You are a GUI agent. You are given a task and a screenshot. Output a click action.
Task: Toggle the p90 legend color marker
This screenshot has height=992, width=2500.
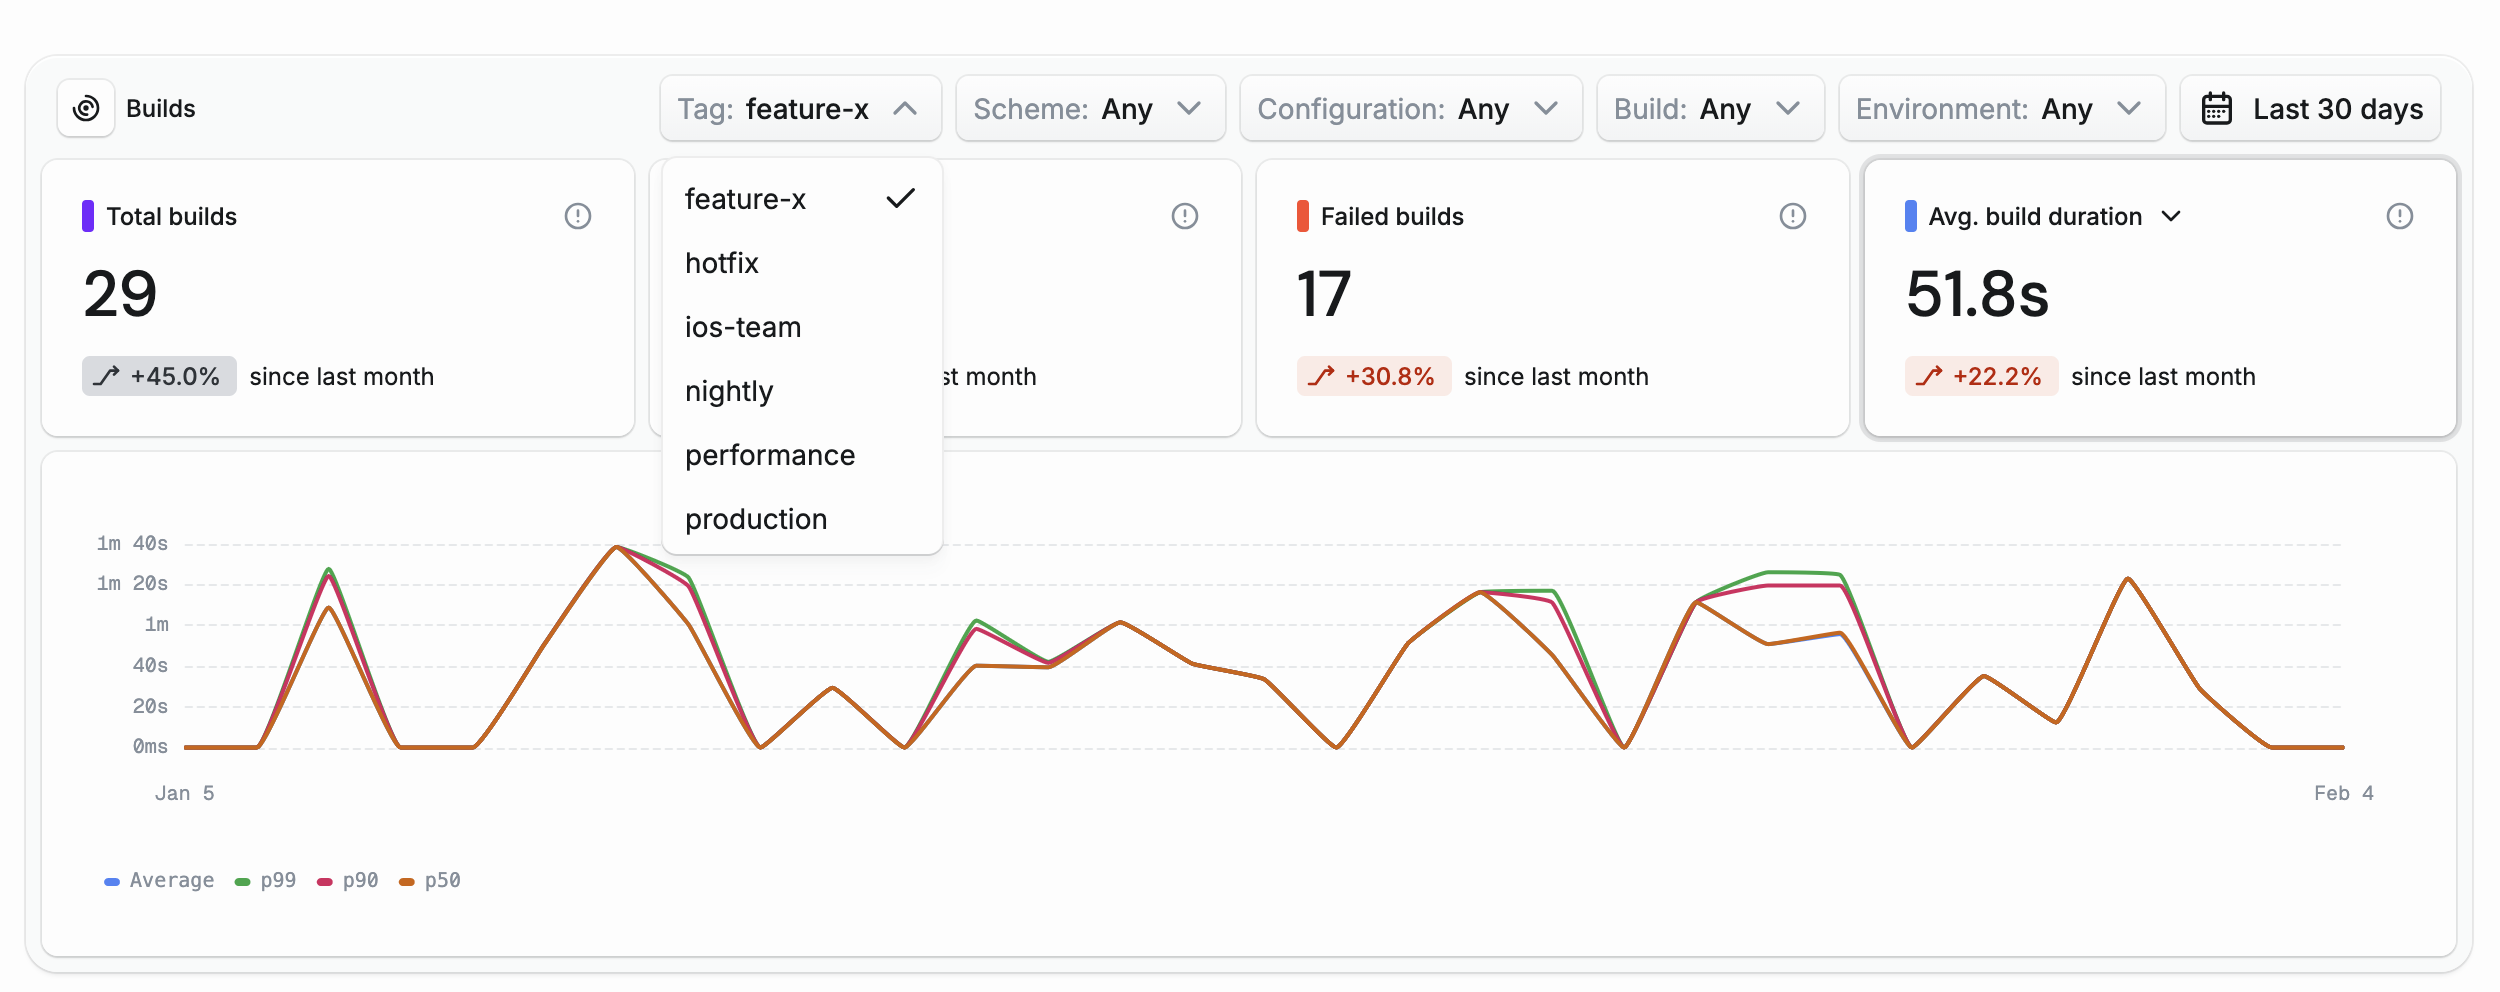323,880
